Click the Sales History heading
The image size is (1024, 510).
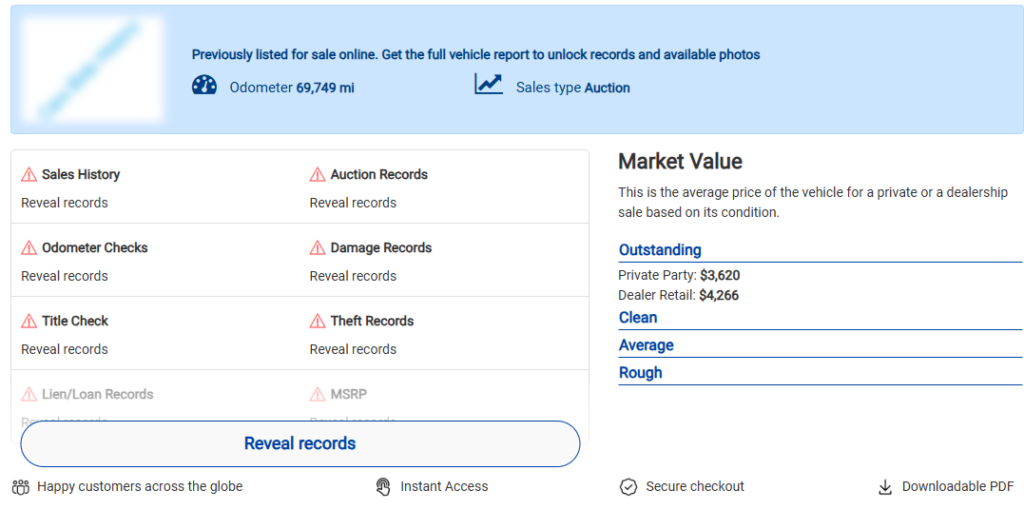(x=81, y=174)
